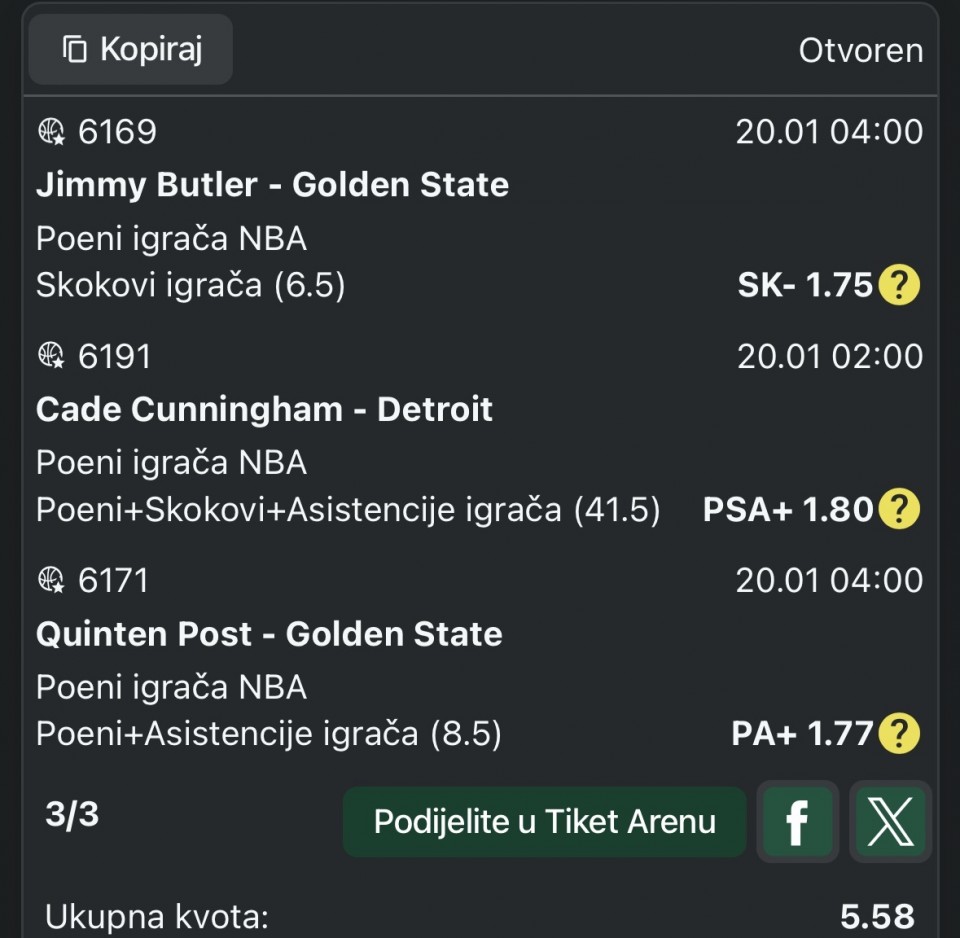Click basketball icon beside event 6191
The image size is (960, 938).
click(x=51, y=356)
